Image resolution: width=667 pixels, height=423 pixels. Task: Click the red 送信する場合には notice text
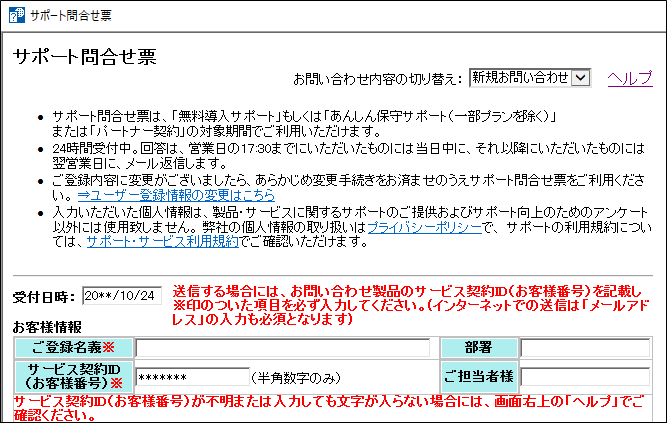pos(410,306)
